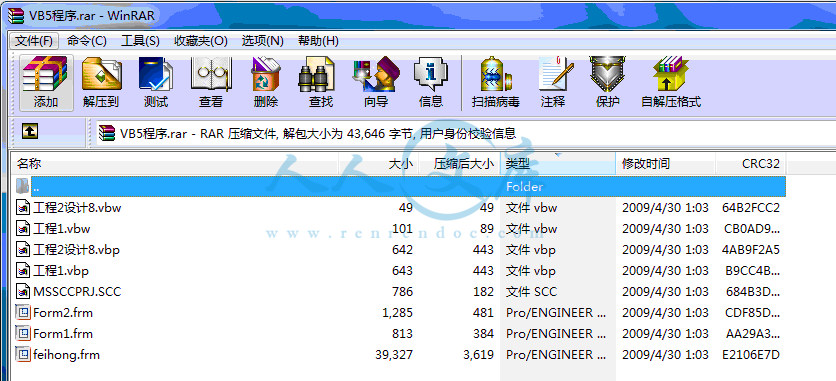Click the Form1.frm file icon
The image size is (836, 381).
[22, 334]
